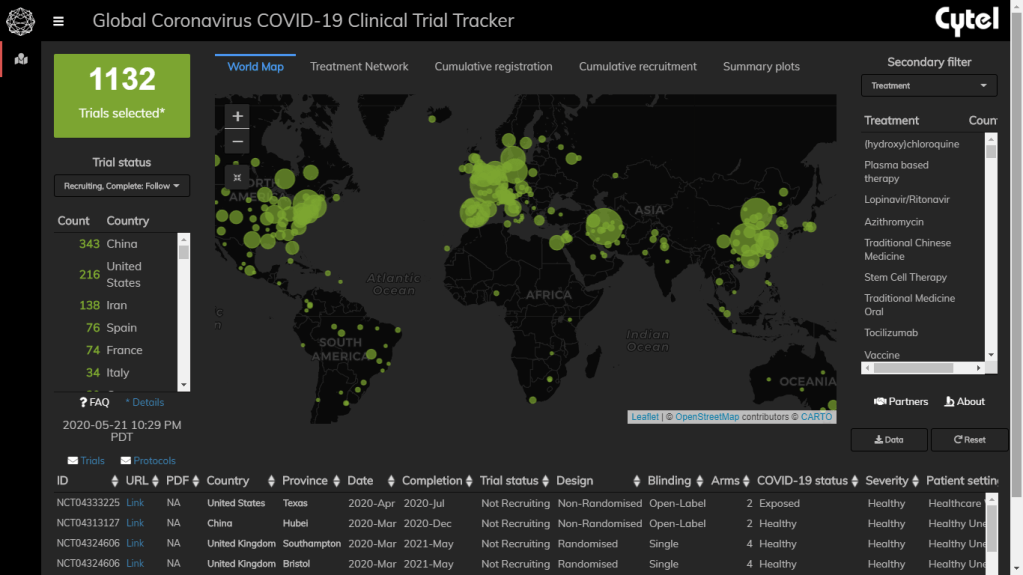Click the map zoom out minus button
Screen dimensions: 1023x575
pos(237,142)
